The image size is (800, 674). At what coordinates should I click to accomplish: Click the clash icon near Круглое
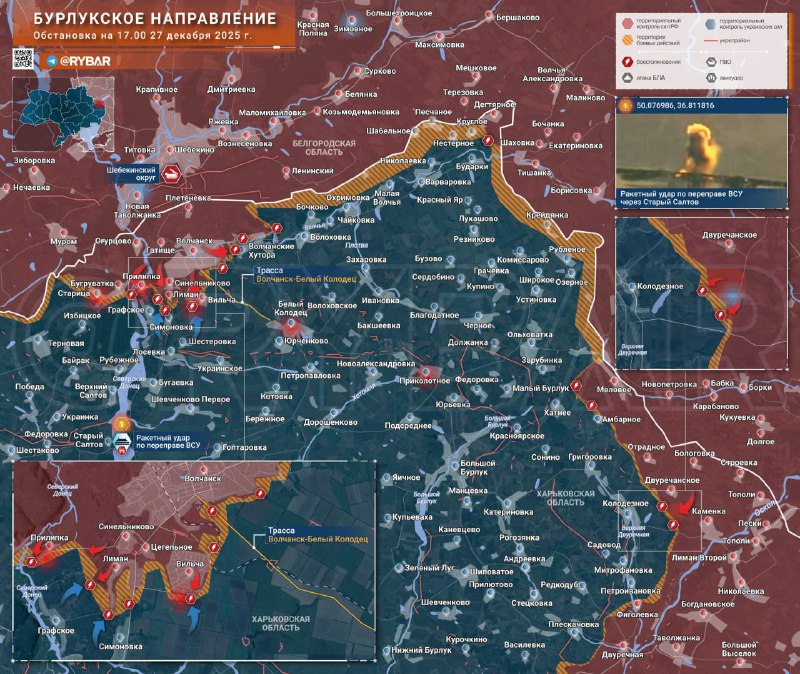click(488, 143)
